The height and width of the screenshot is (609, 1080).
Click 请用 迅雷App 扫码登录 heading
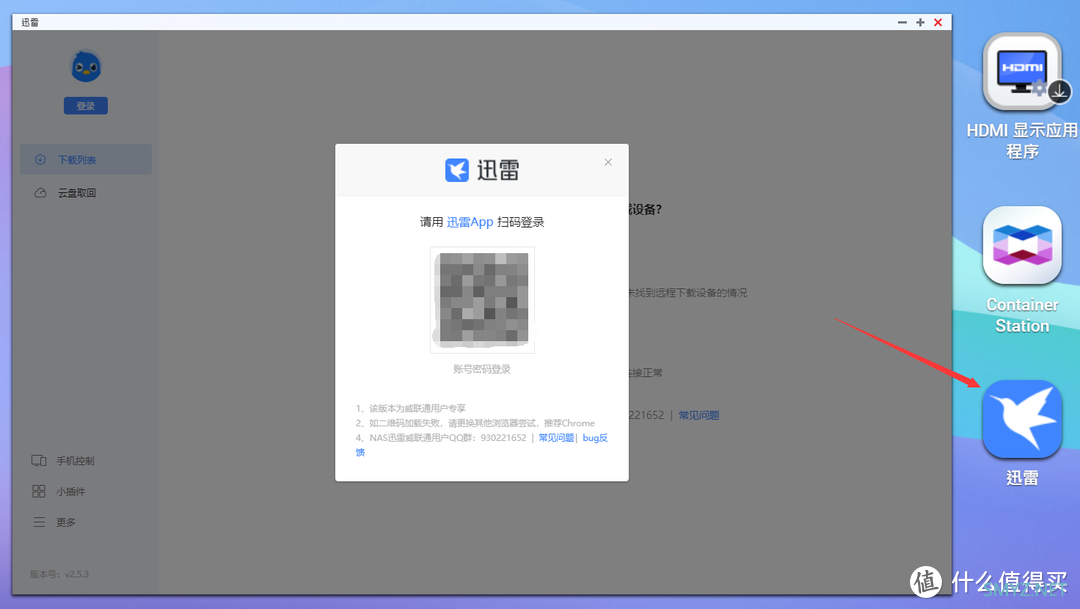[x=482, y=222]
